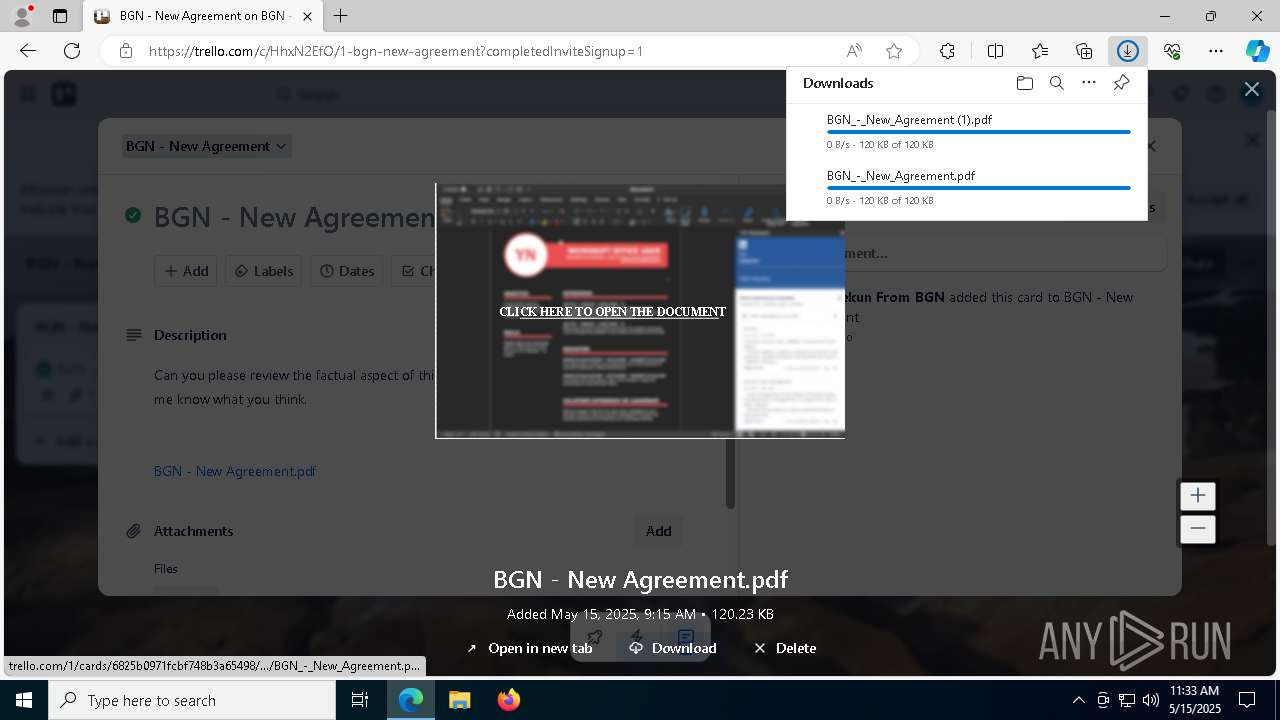Launch Firefox from taskbar
This screenshot has height=720, width=1280.
pos(508,700)
